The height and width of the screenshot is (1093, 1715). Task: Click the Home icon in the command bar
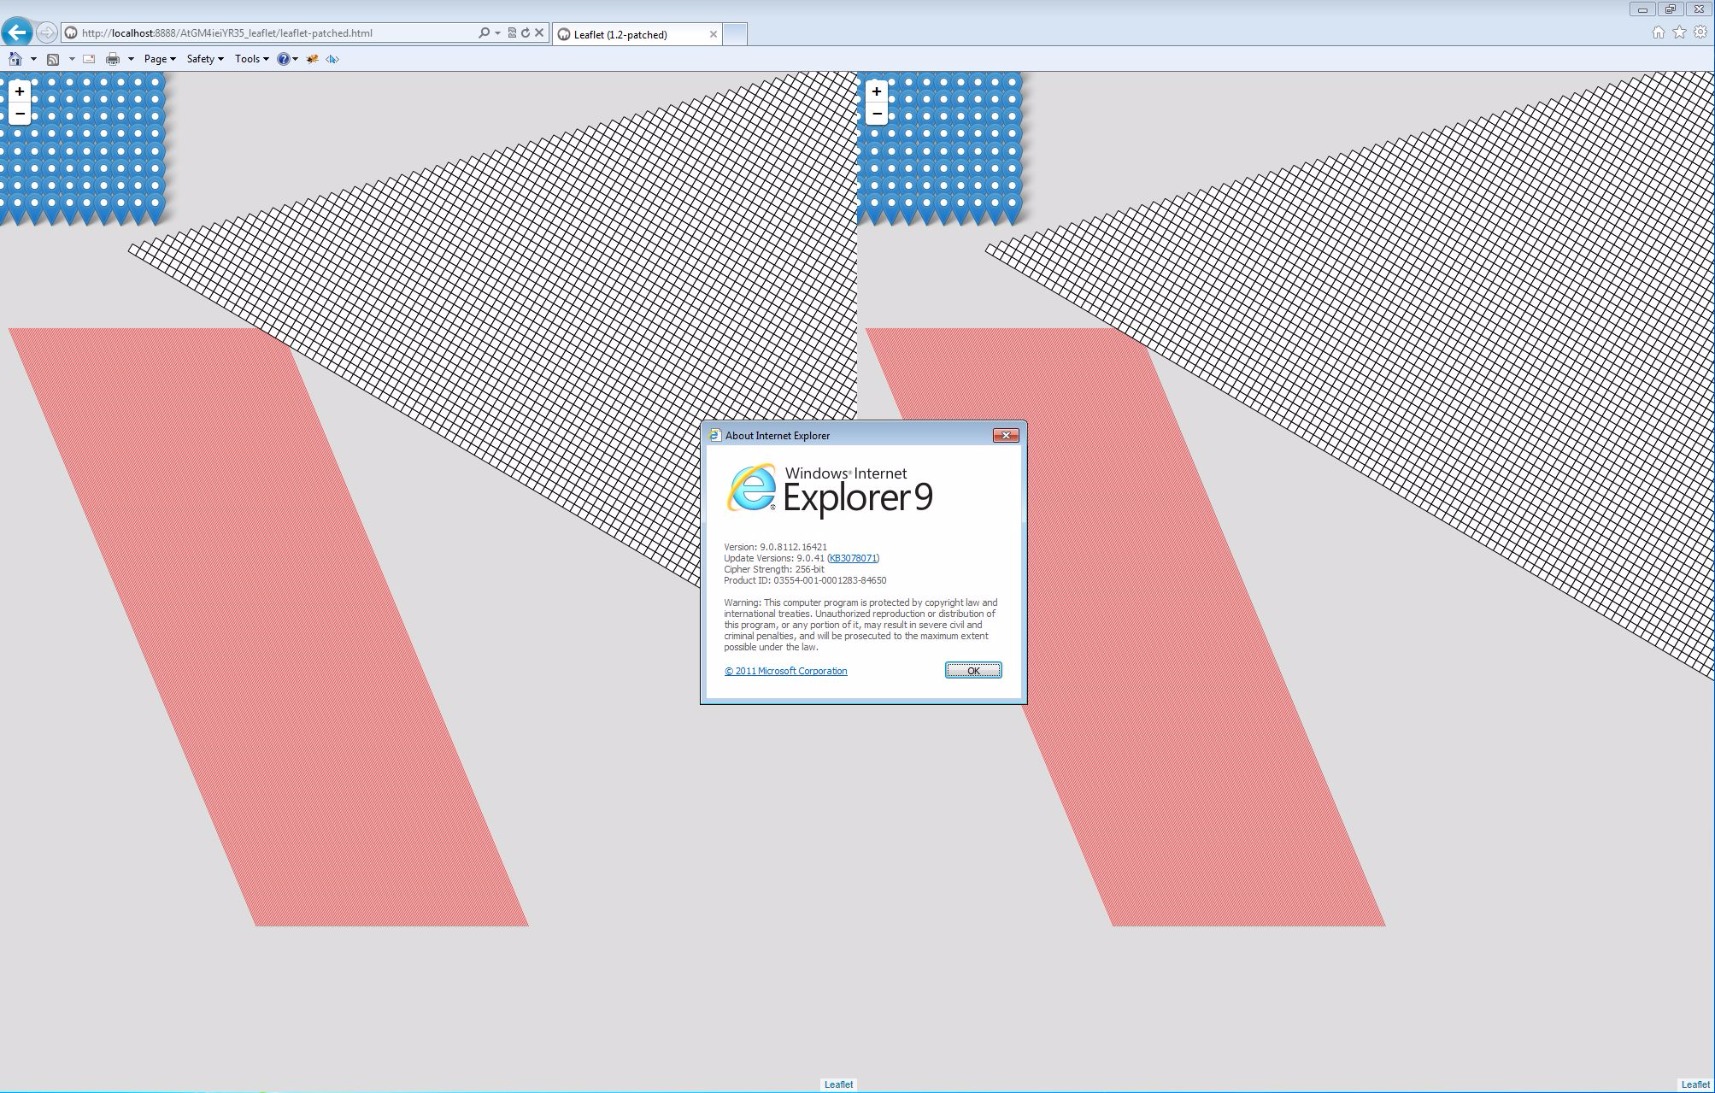[x=15, y=59]
